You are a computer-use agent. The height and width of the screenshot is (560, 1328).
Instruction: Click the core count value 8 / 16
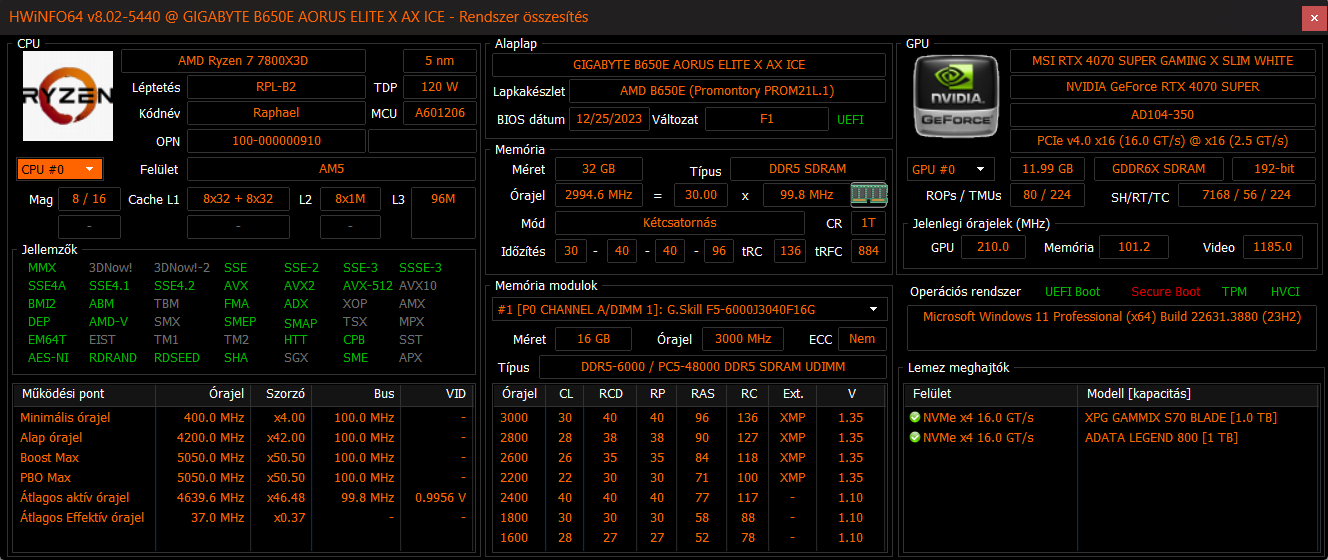89,199
